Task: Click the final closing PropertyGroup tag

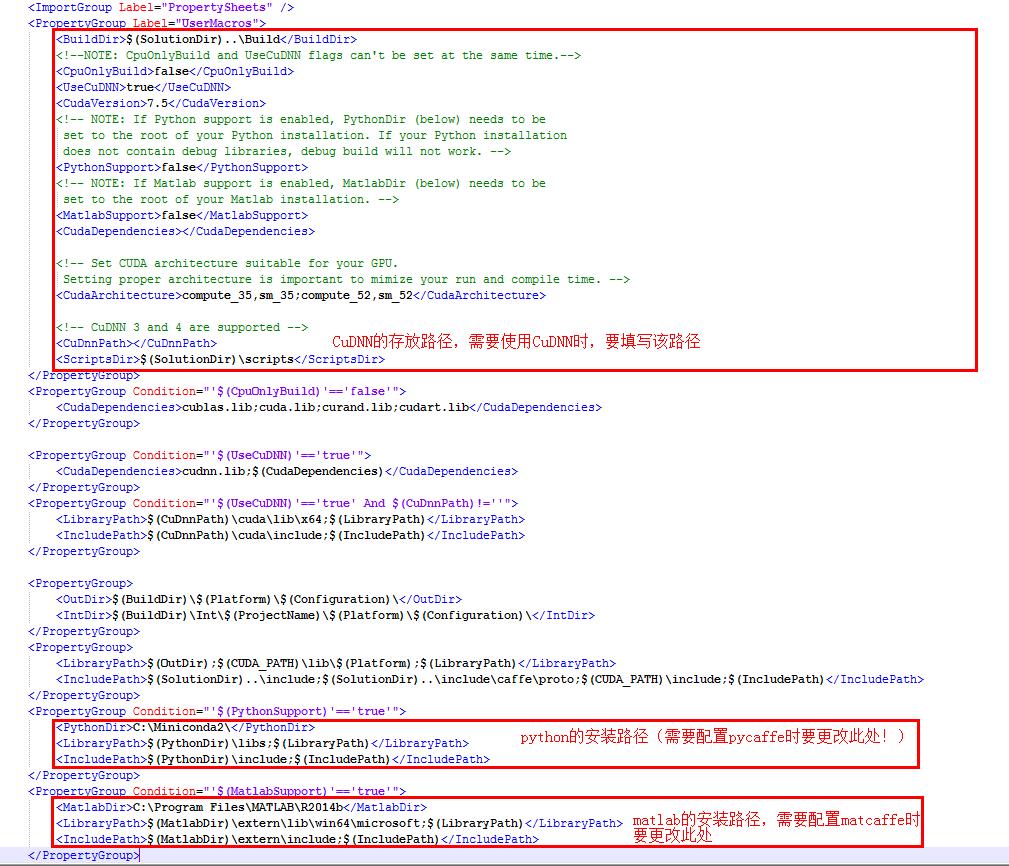Action: point(84,856)
